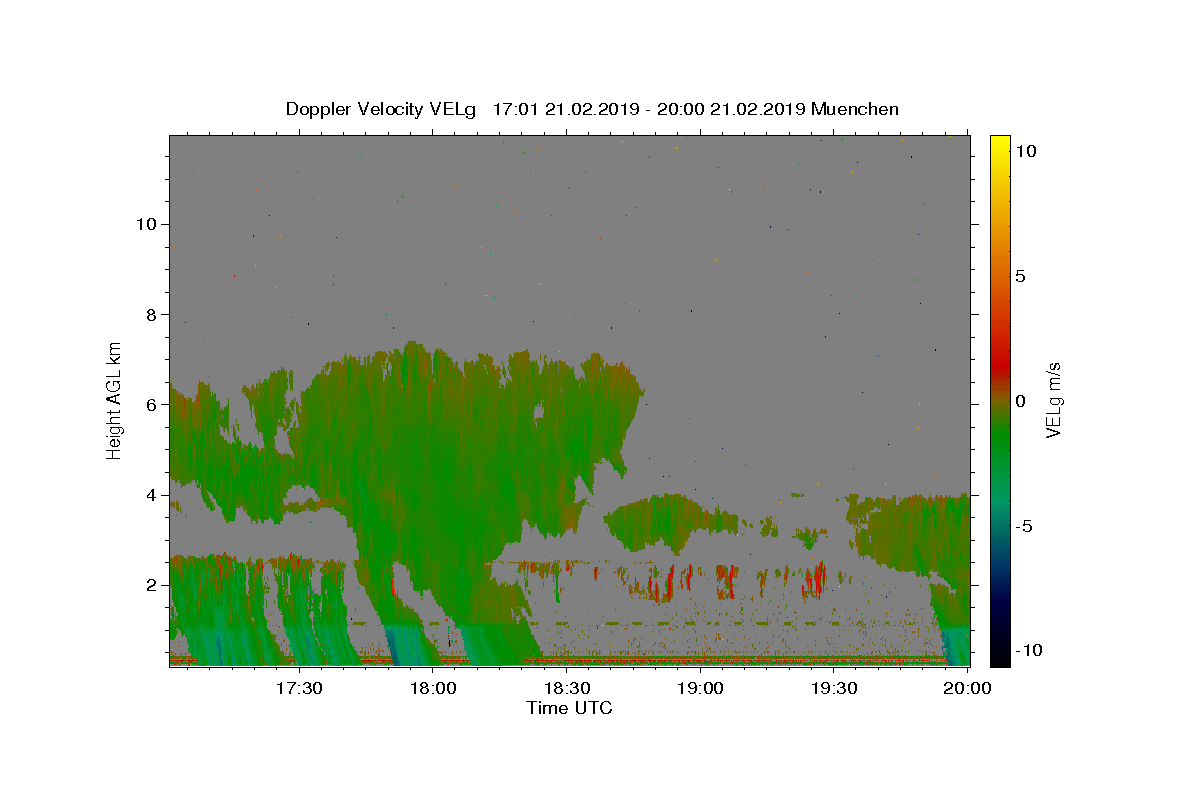Click the height tick label 4
Image resolution: width=1200 pixels, height=800 pixels.
153,495
